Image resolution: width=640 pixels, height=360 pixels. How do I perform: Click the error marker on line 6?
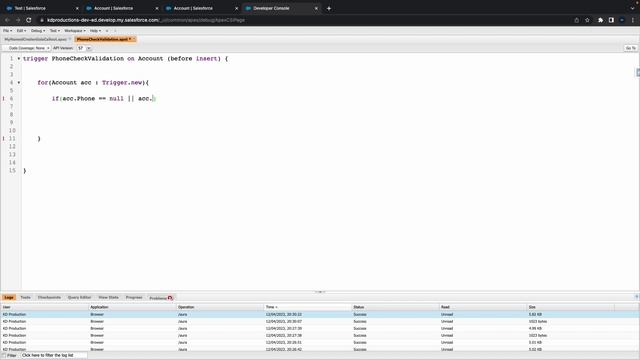[4, 99]
